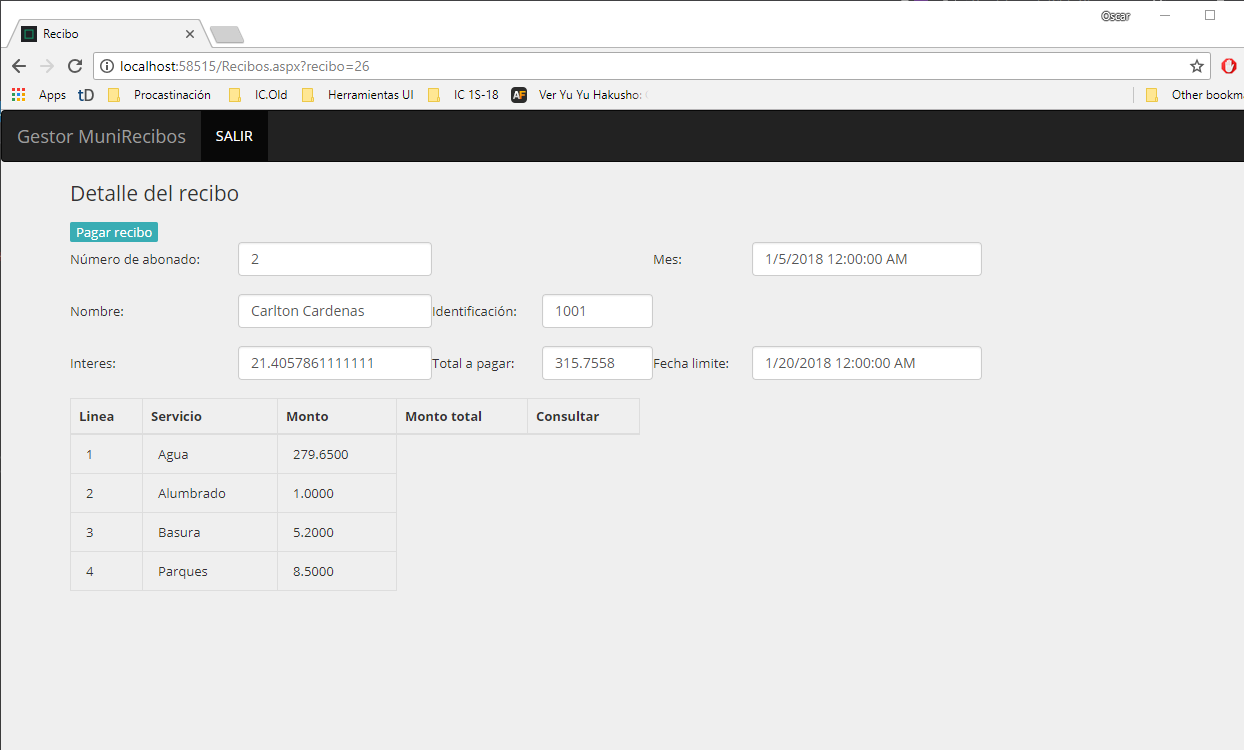
Task: Open the tD bookmark
Action: pos(86,95)
